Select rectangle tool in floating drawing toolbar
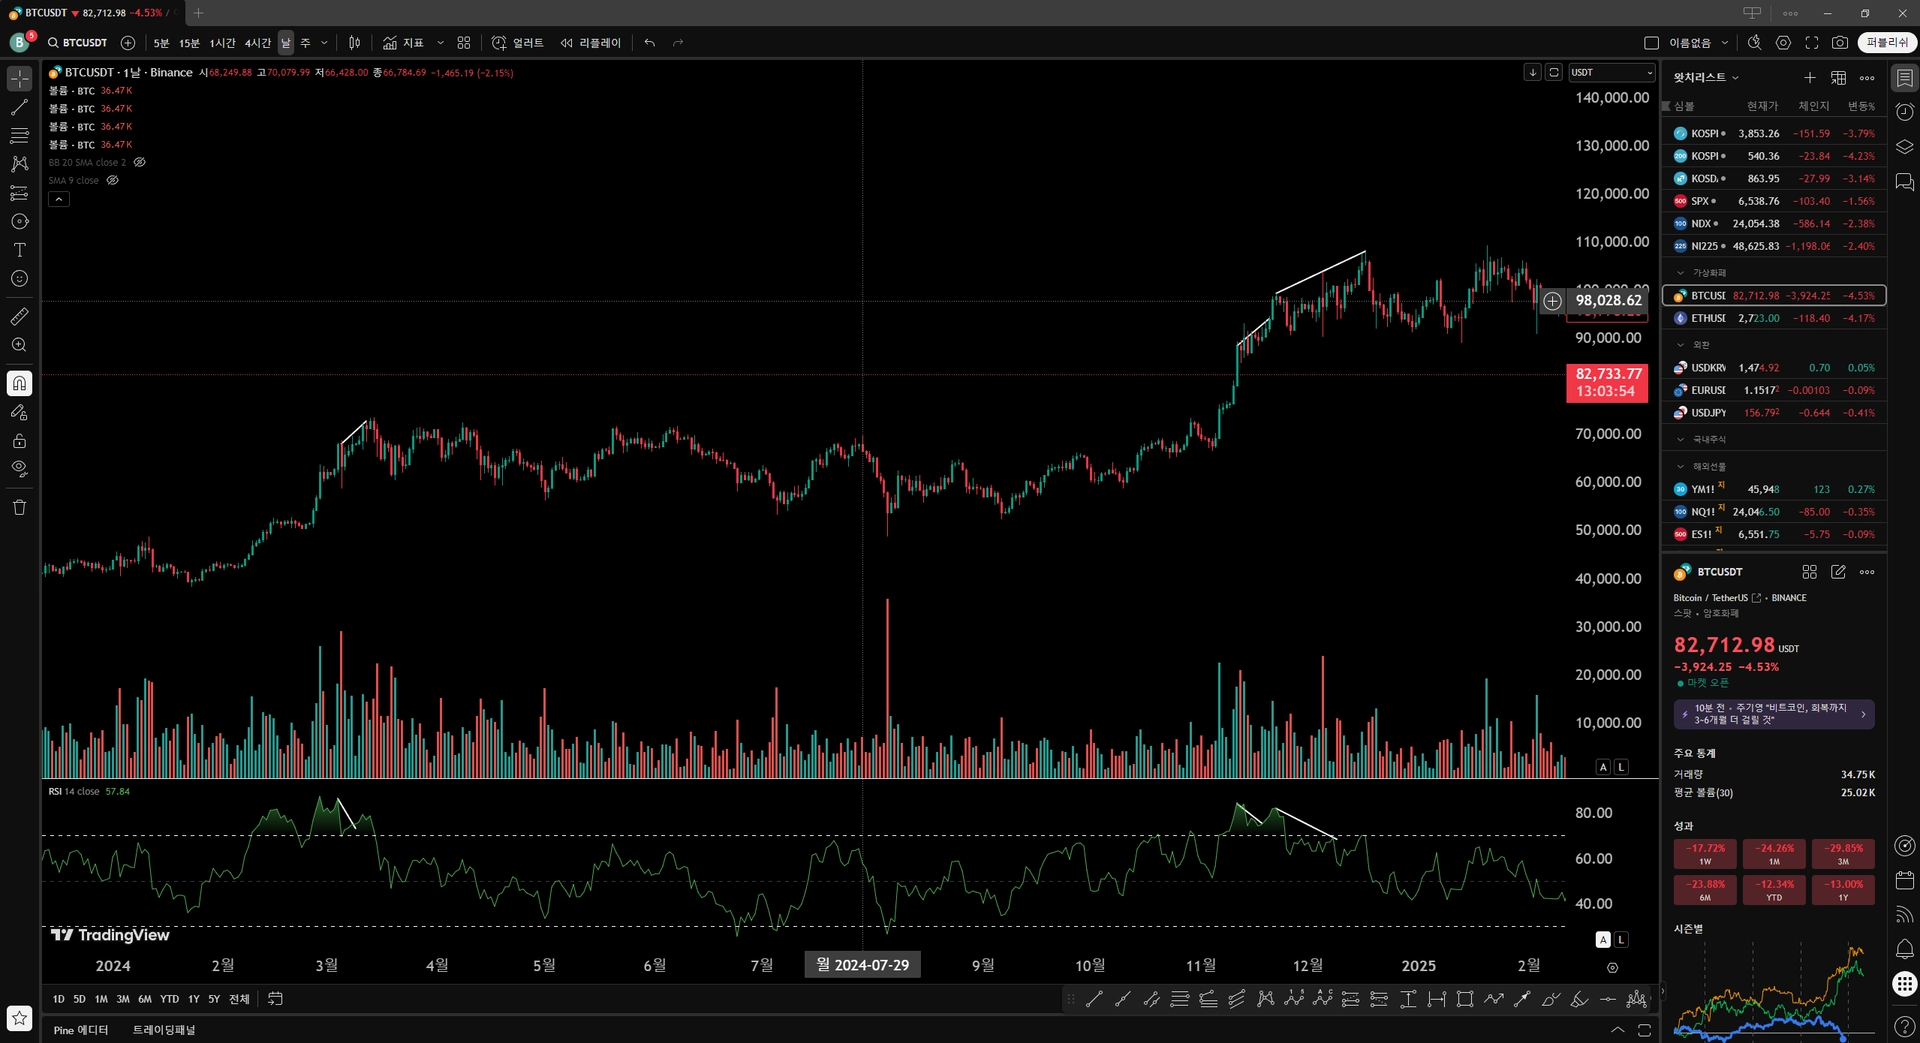The height and width of the screenshot is (1043, 1920). pyautogui.click(x=1465, y=998)
